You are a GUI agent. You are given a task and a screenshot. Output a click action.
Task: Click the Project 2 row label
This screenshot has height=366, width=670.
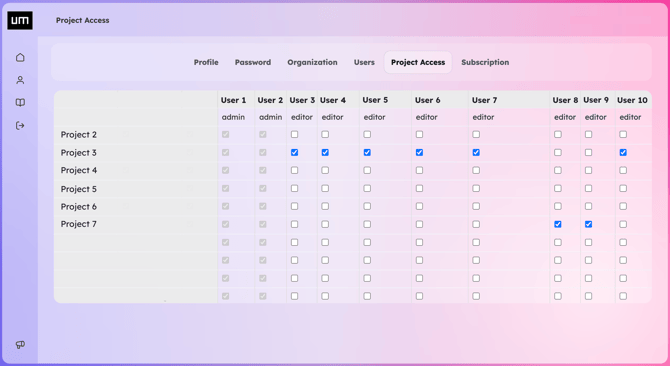coord(79,135)
